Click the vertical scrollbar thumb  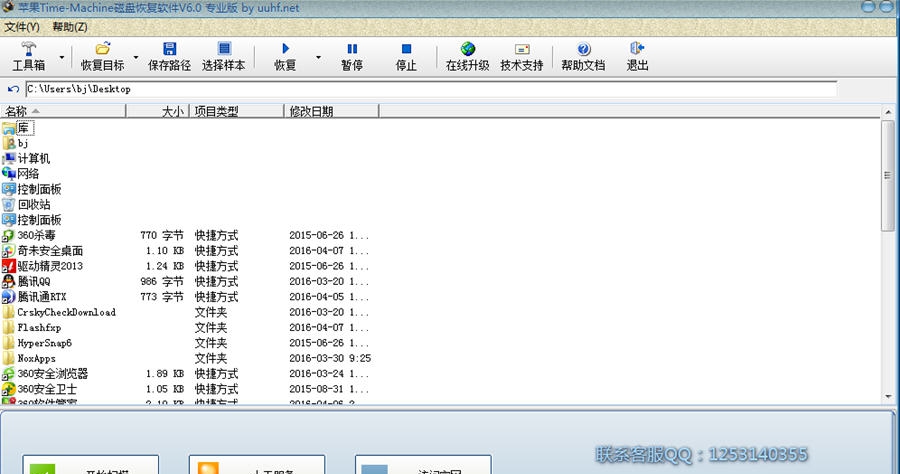[888, 176]
